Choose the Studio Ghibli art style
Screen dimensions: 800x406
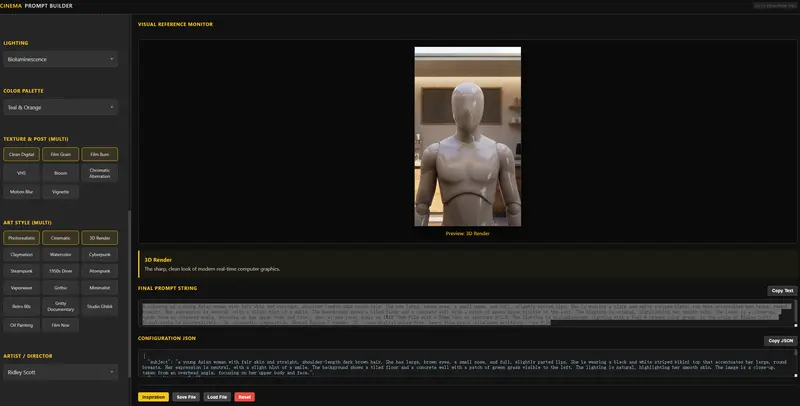pos(100,306)
